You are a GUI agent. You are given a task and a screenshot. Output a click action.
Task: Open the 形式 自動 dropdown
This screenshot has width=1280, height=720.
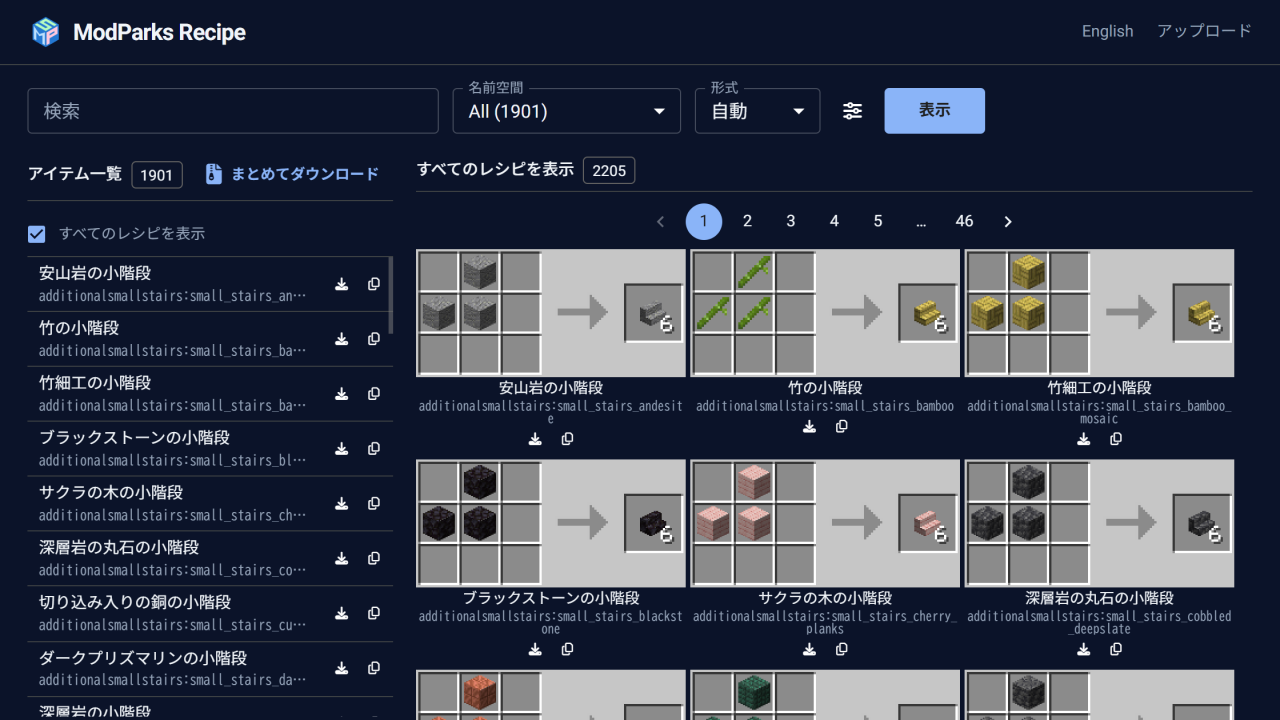click(x=758, y=111)
